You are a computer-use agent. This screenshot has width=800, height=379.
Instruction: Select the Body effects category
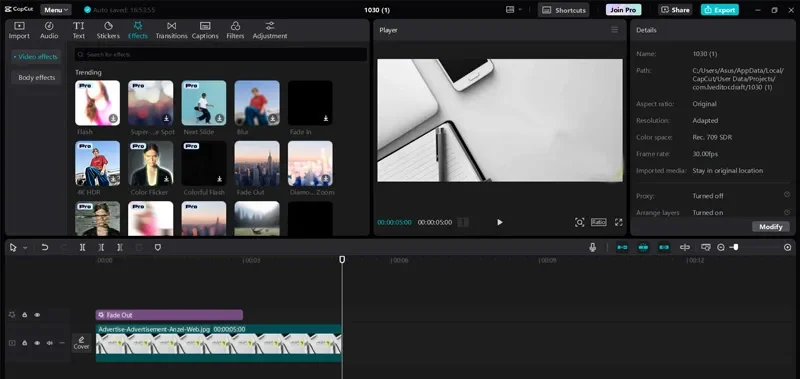click(36, 78)
